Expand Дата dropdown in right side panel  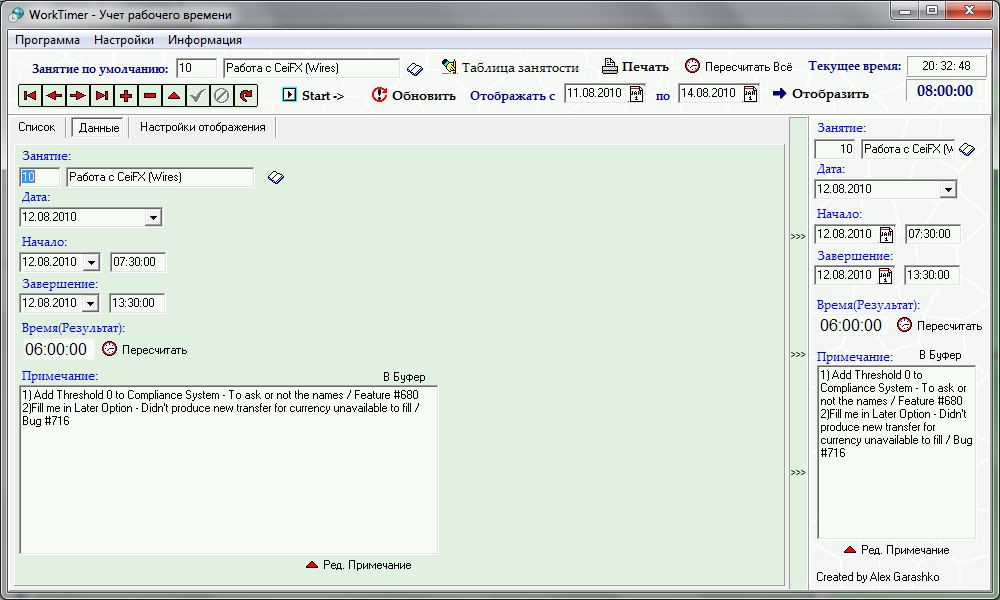point(948,189)
